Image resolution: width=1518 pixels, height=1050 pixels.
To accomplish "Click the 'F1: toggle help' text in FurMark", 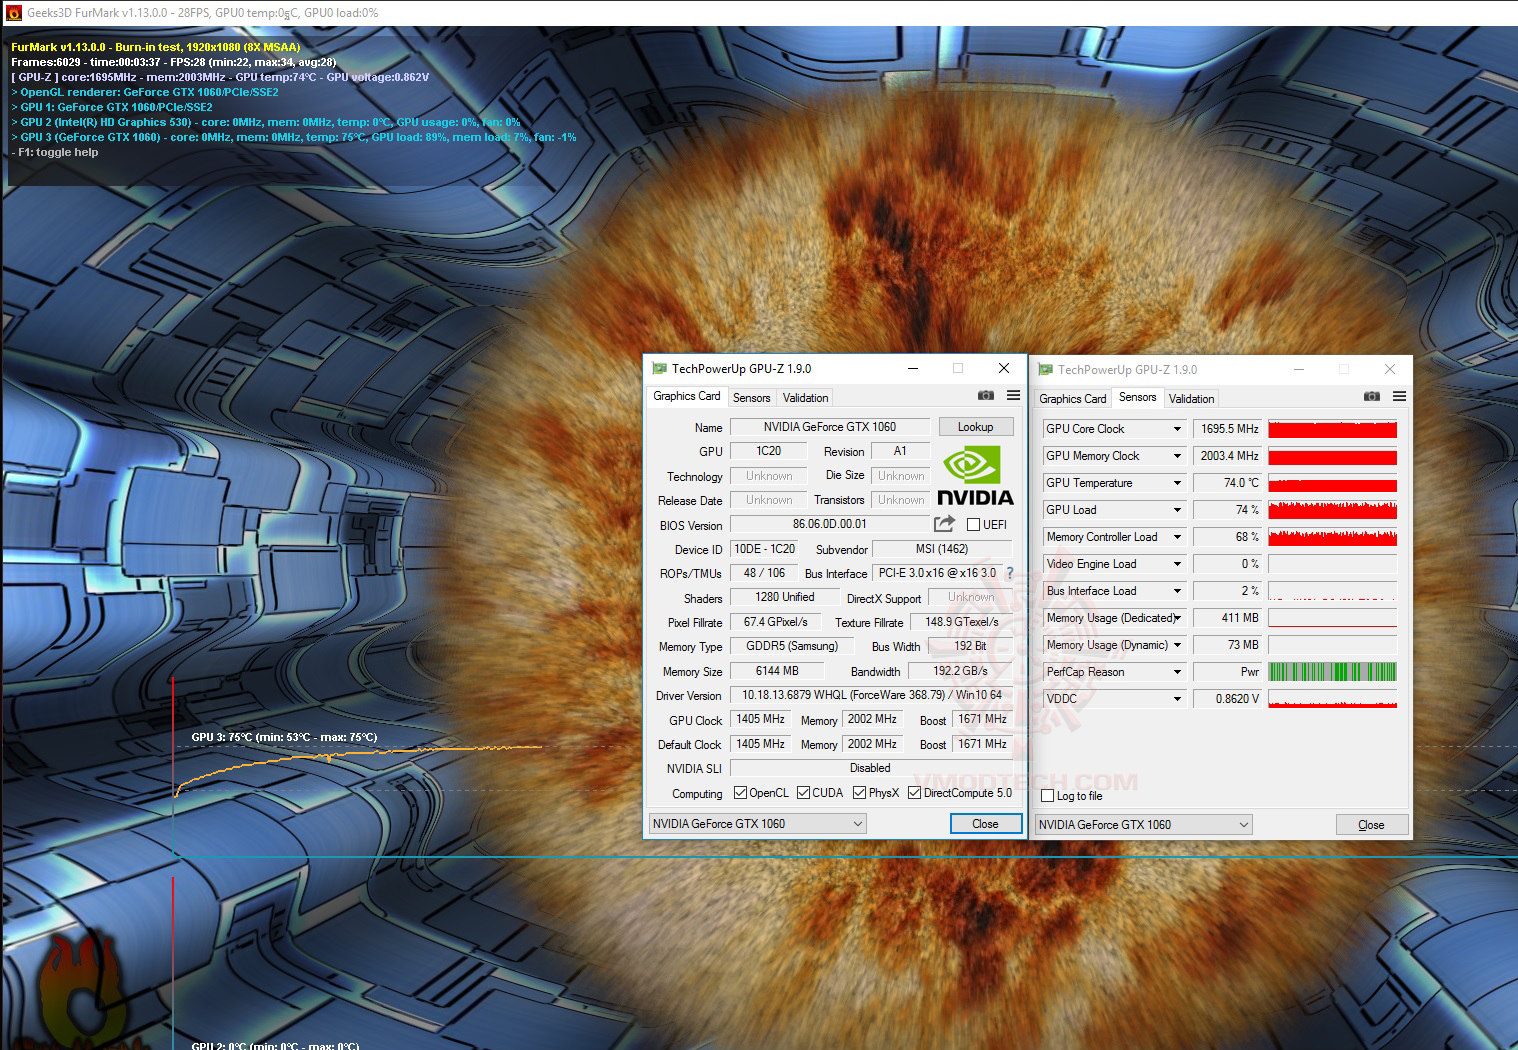I will [55, 152].
